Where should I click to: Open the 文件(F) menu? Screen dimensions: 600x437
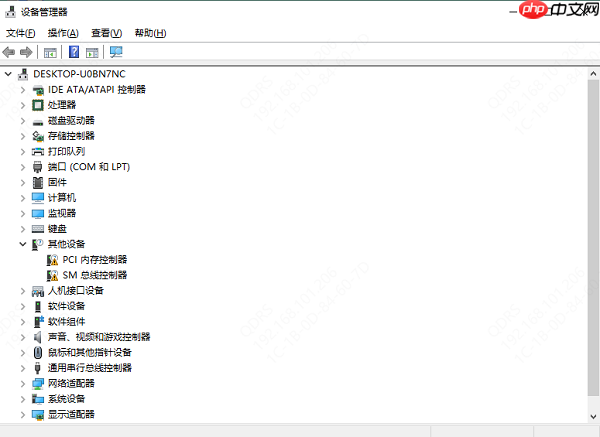click(21, 33)
